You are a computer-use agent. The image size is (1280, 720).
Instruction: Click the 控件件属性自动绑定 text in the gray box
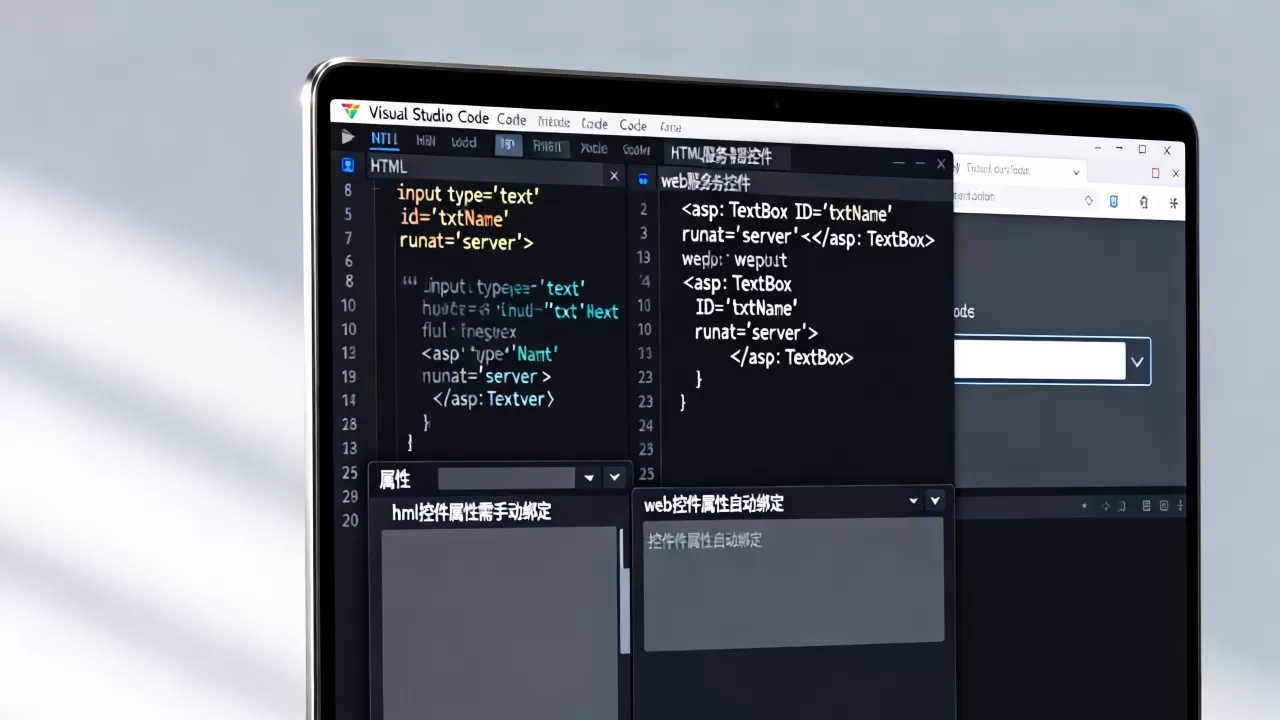[x=704, y=540]
